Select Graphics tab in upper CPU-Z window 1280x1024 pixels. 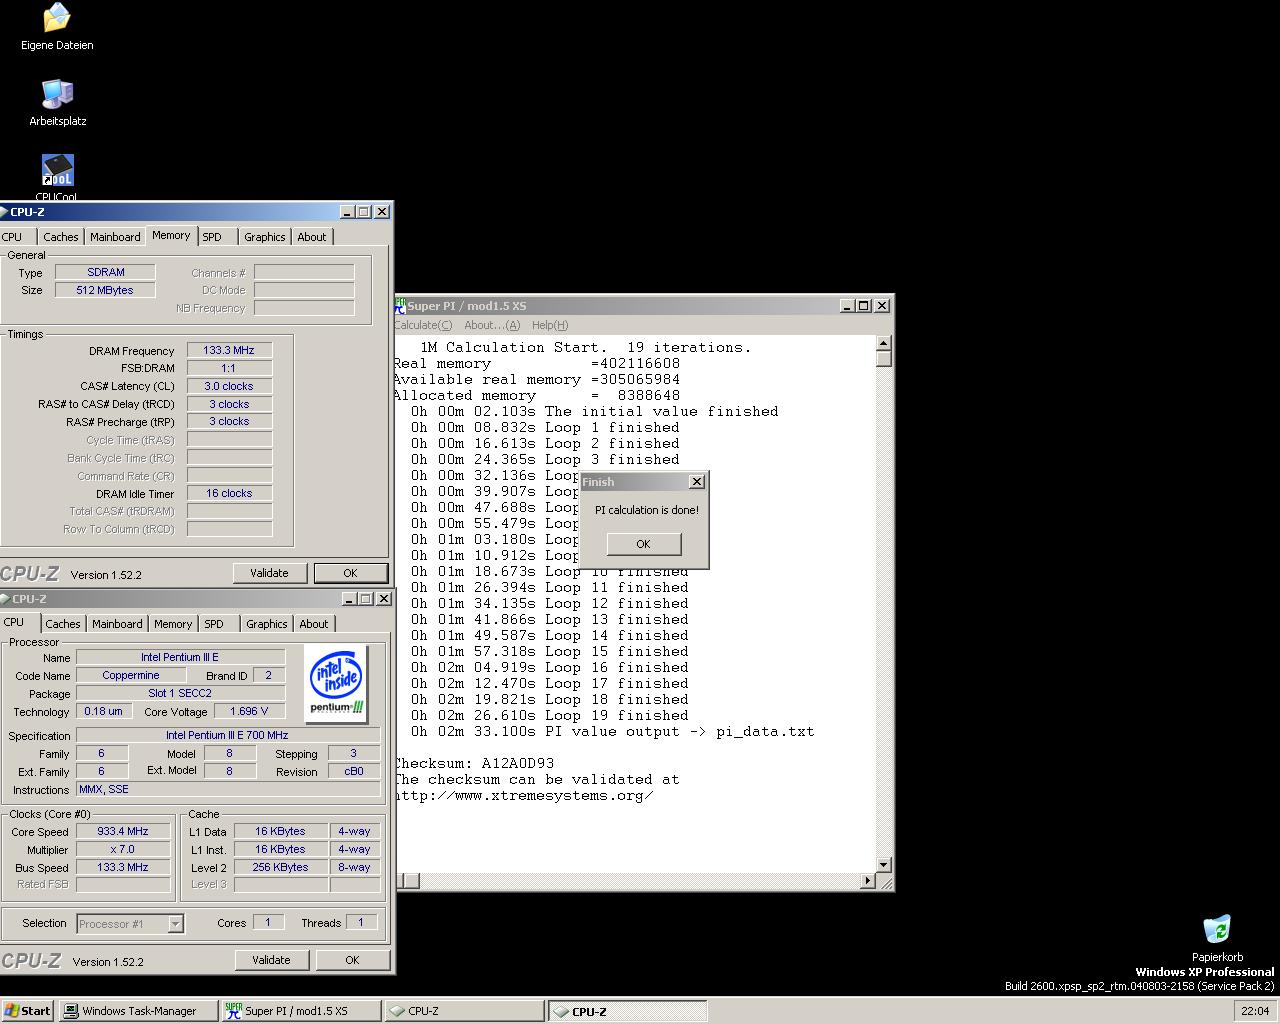tap(265, 237)
